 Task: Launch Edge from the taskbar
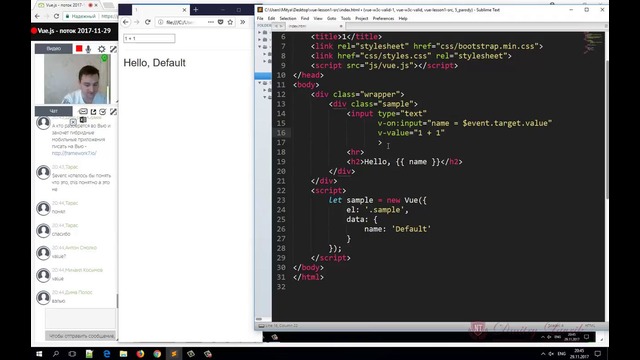pyautogui.click(x=107, y=354)
